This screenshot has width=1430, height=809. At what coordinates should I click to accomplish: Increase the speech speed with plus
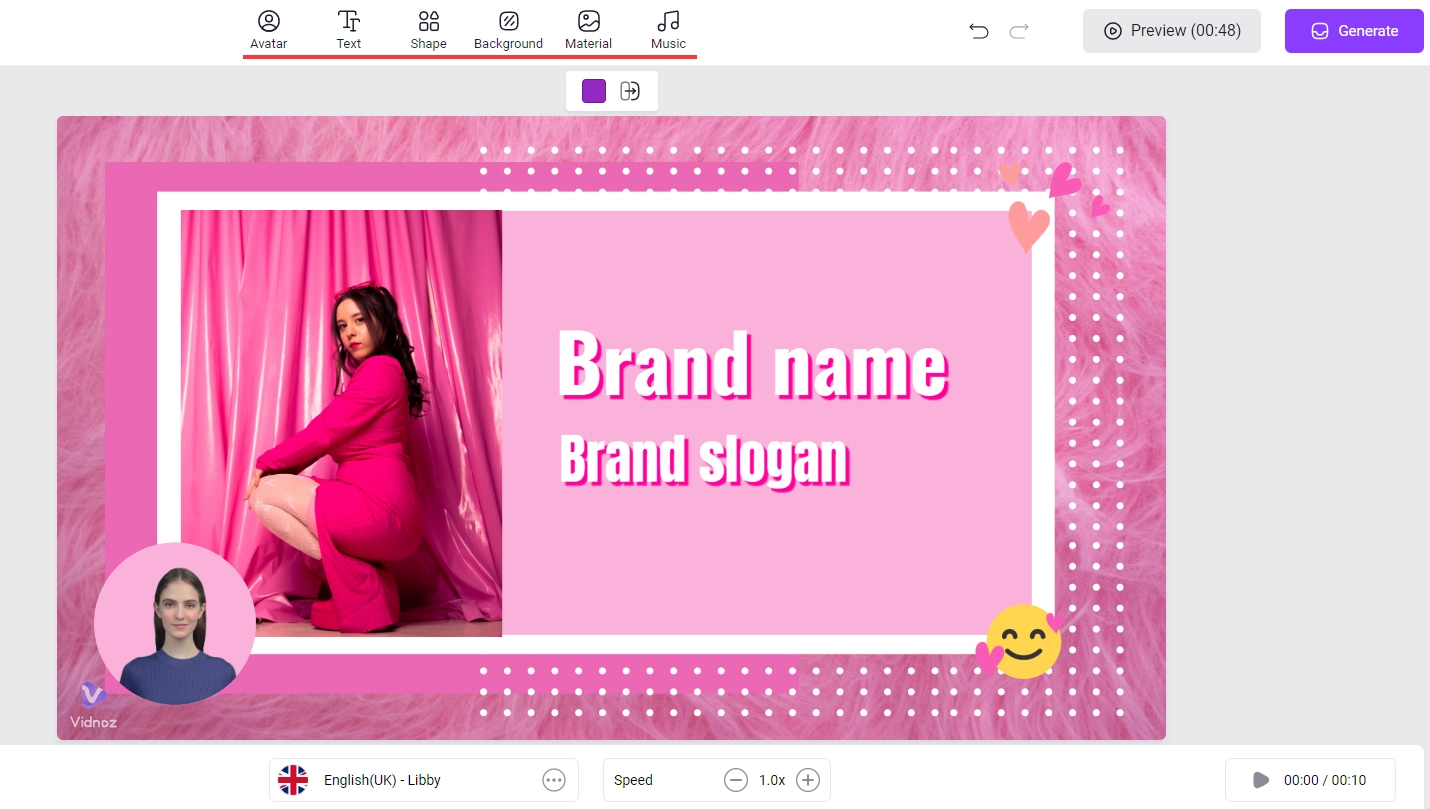pos(807,780)
